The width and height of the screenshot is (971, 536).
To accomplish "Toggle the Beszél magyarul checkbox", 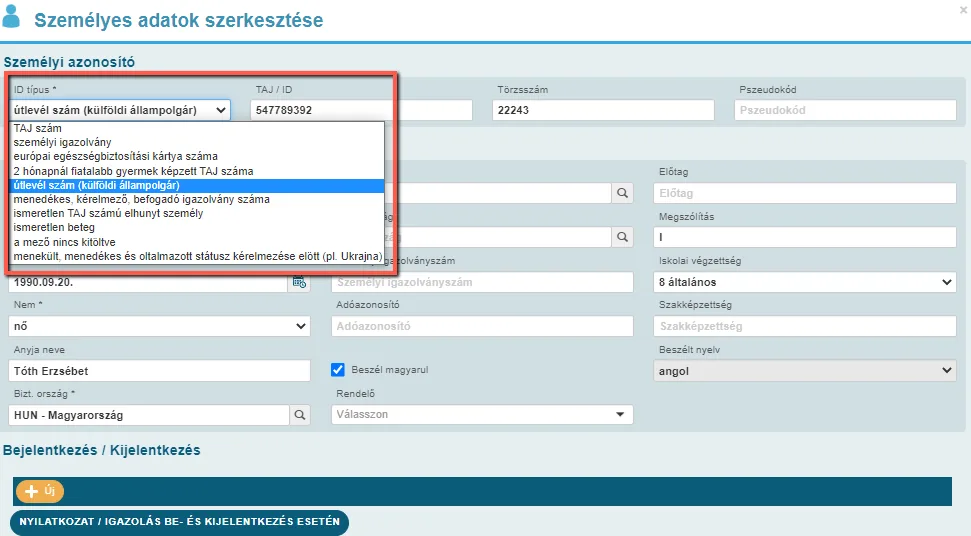I will point(337,370).
